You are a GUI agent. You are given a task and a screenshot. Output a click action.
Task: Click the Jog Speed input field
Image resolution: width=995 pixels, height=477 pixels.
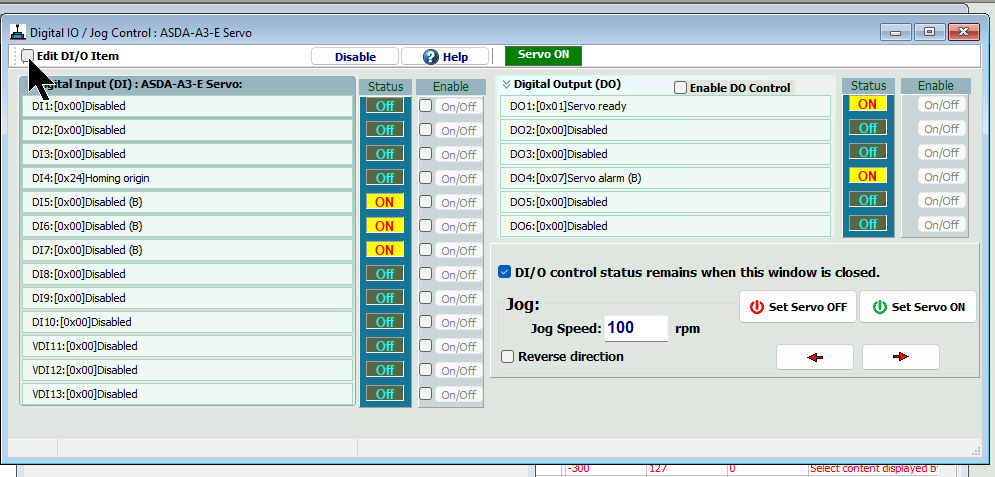[636, 328]
